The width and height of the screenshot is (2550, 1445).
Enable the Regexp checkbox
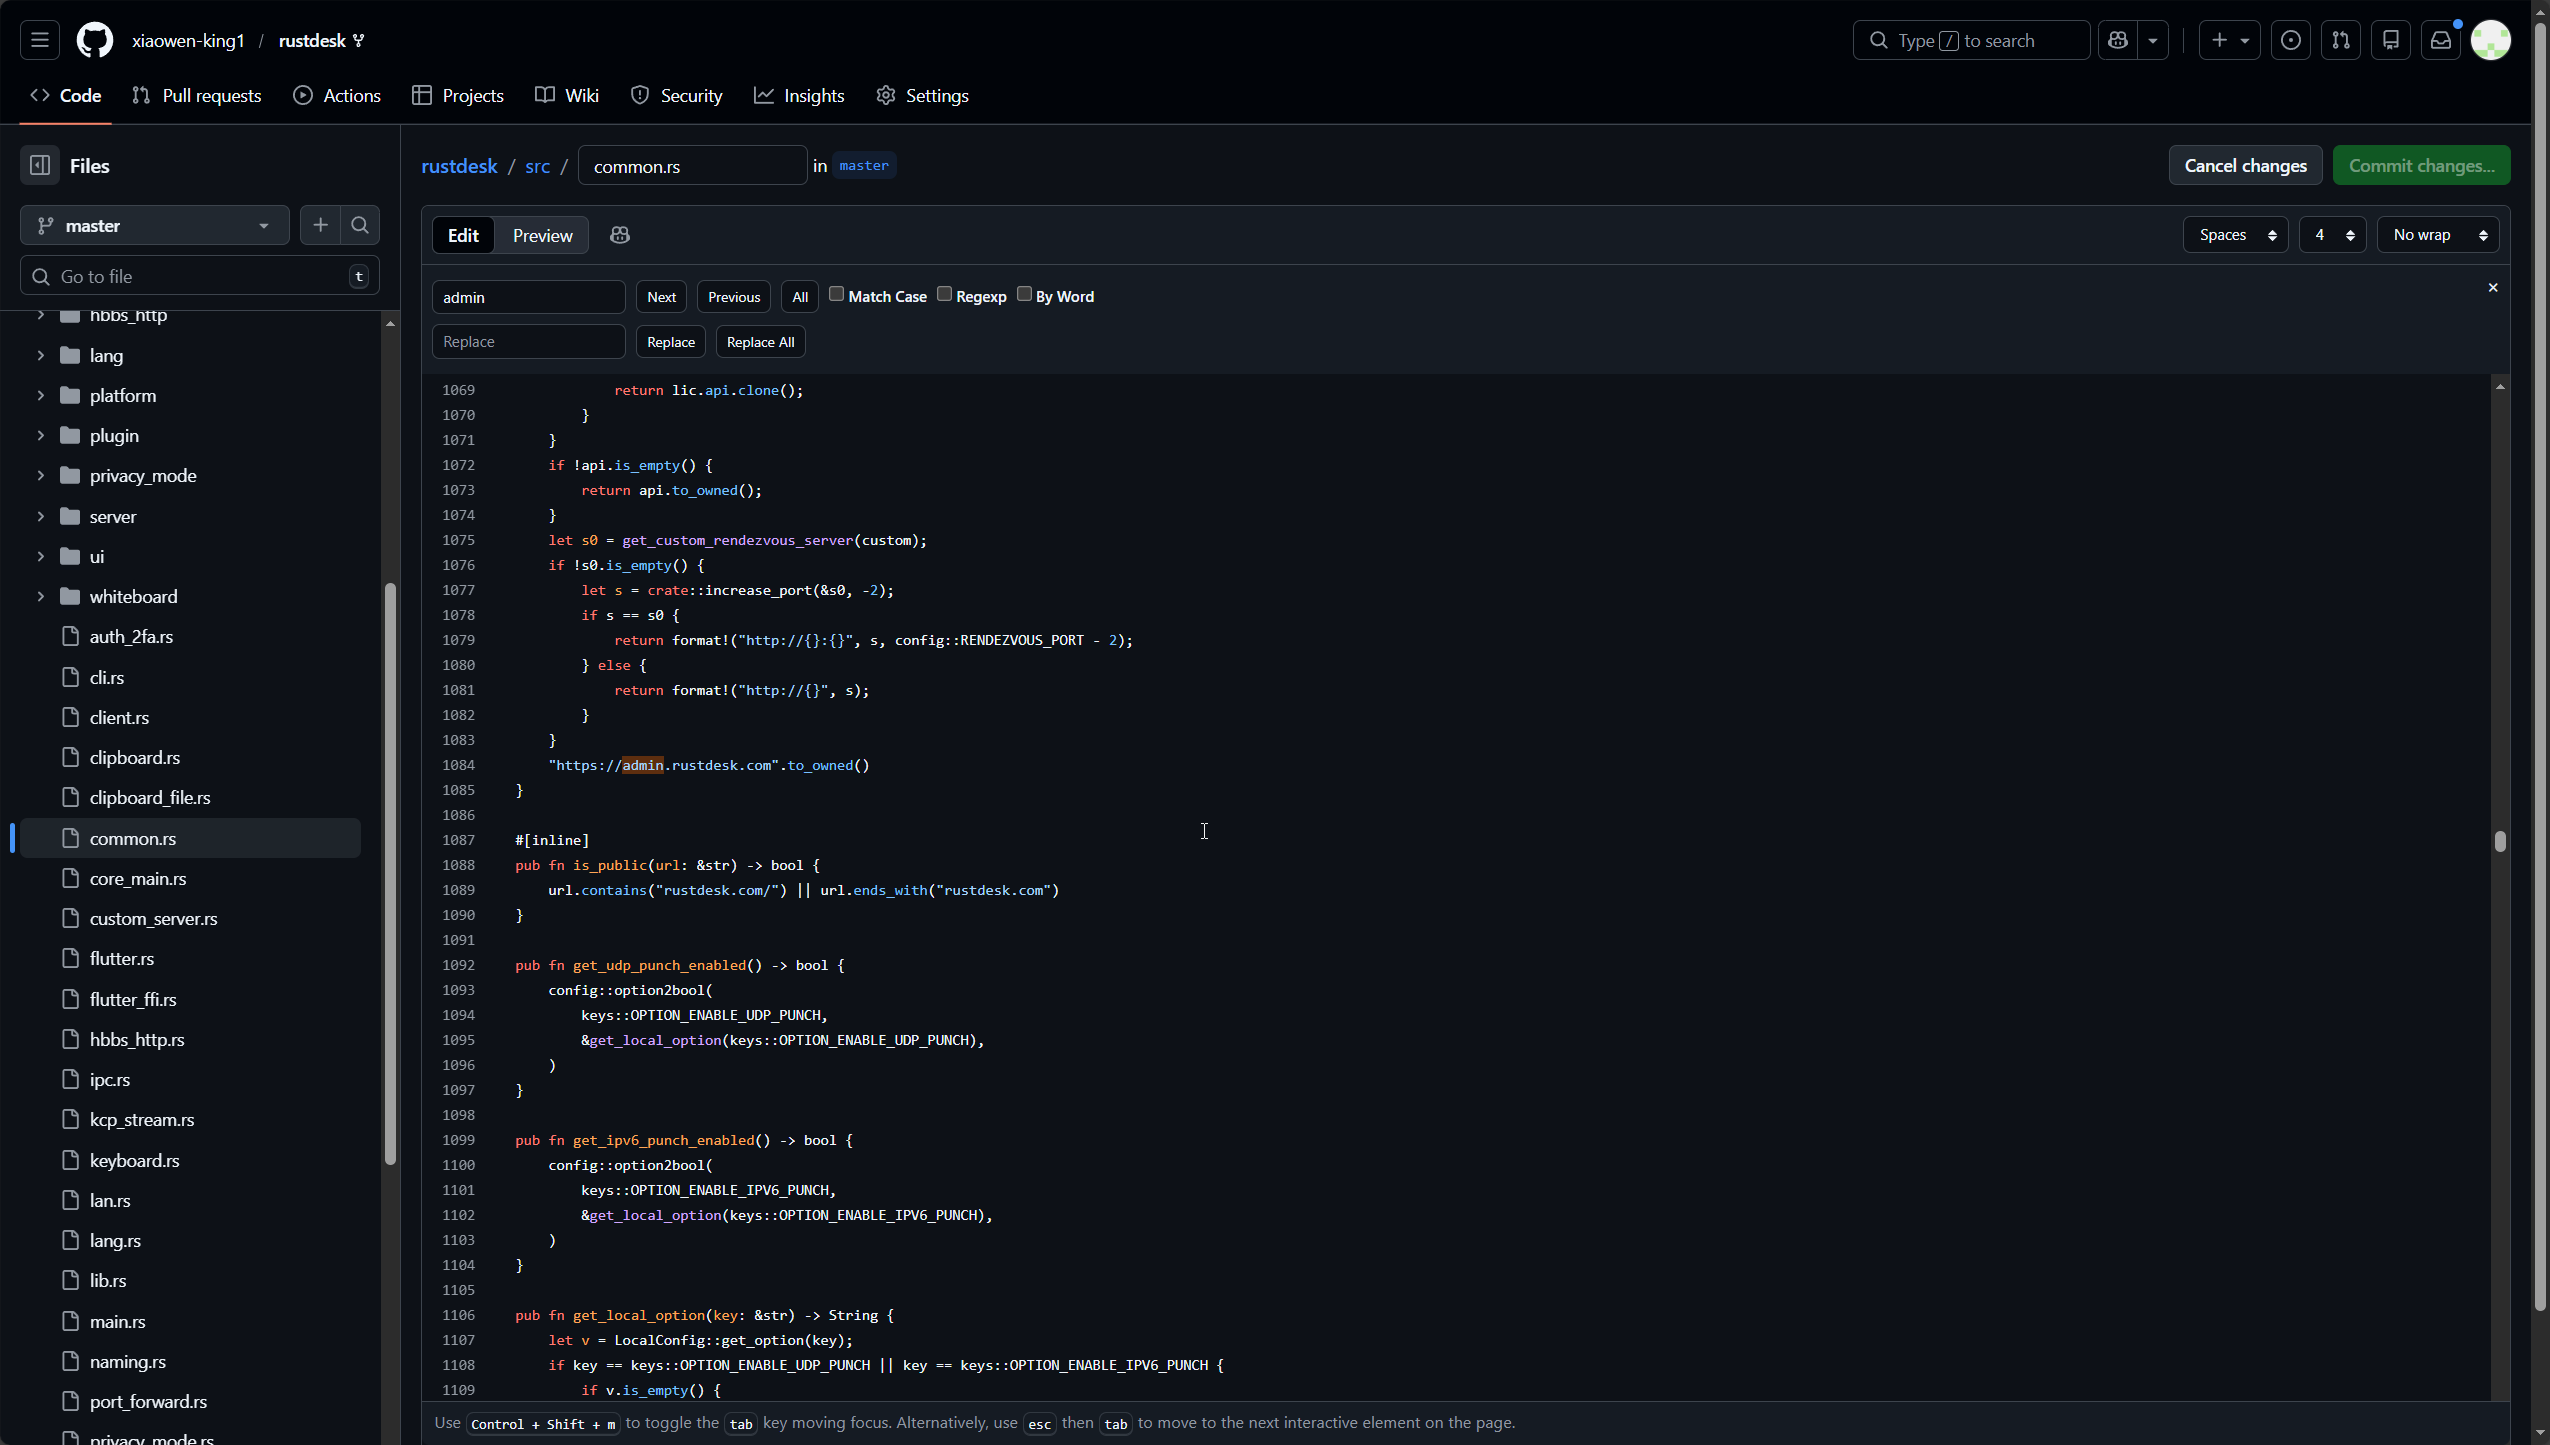(x=944, y=294)
